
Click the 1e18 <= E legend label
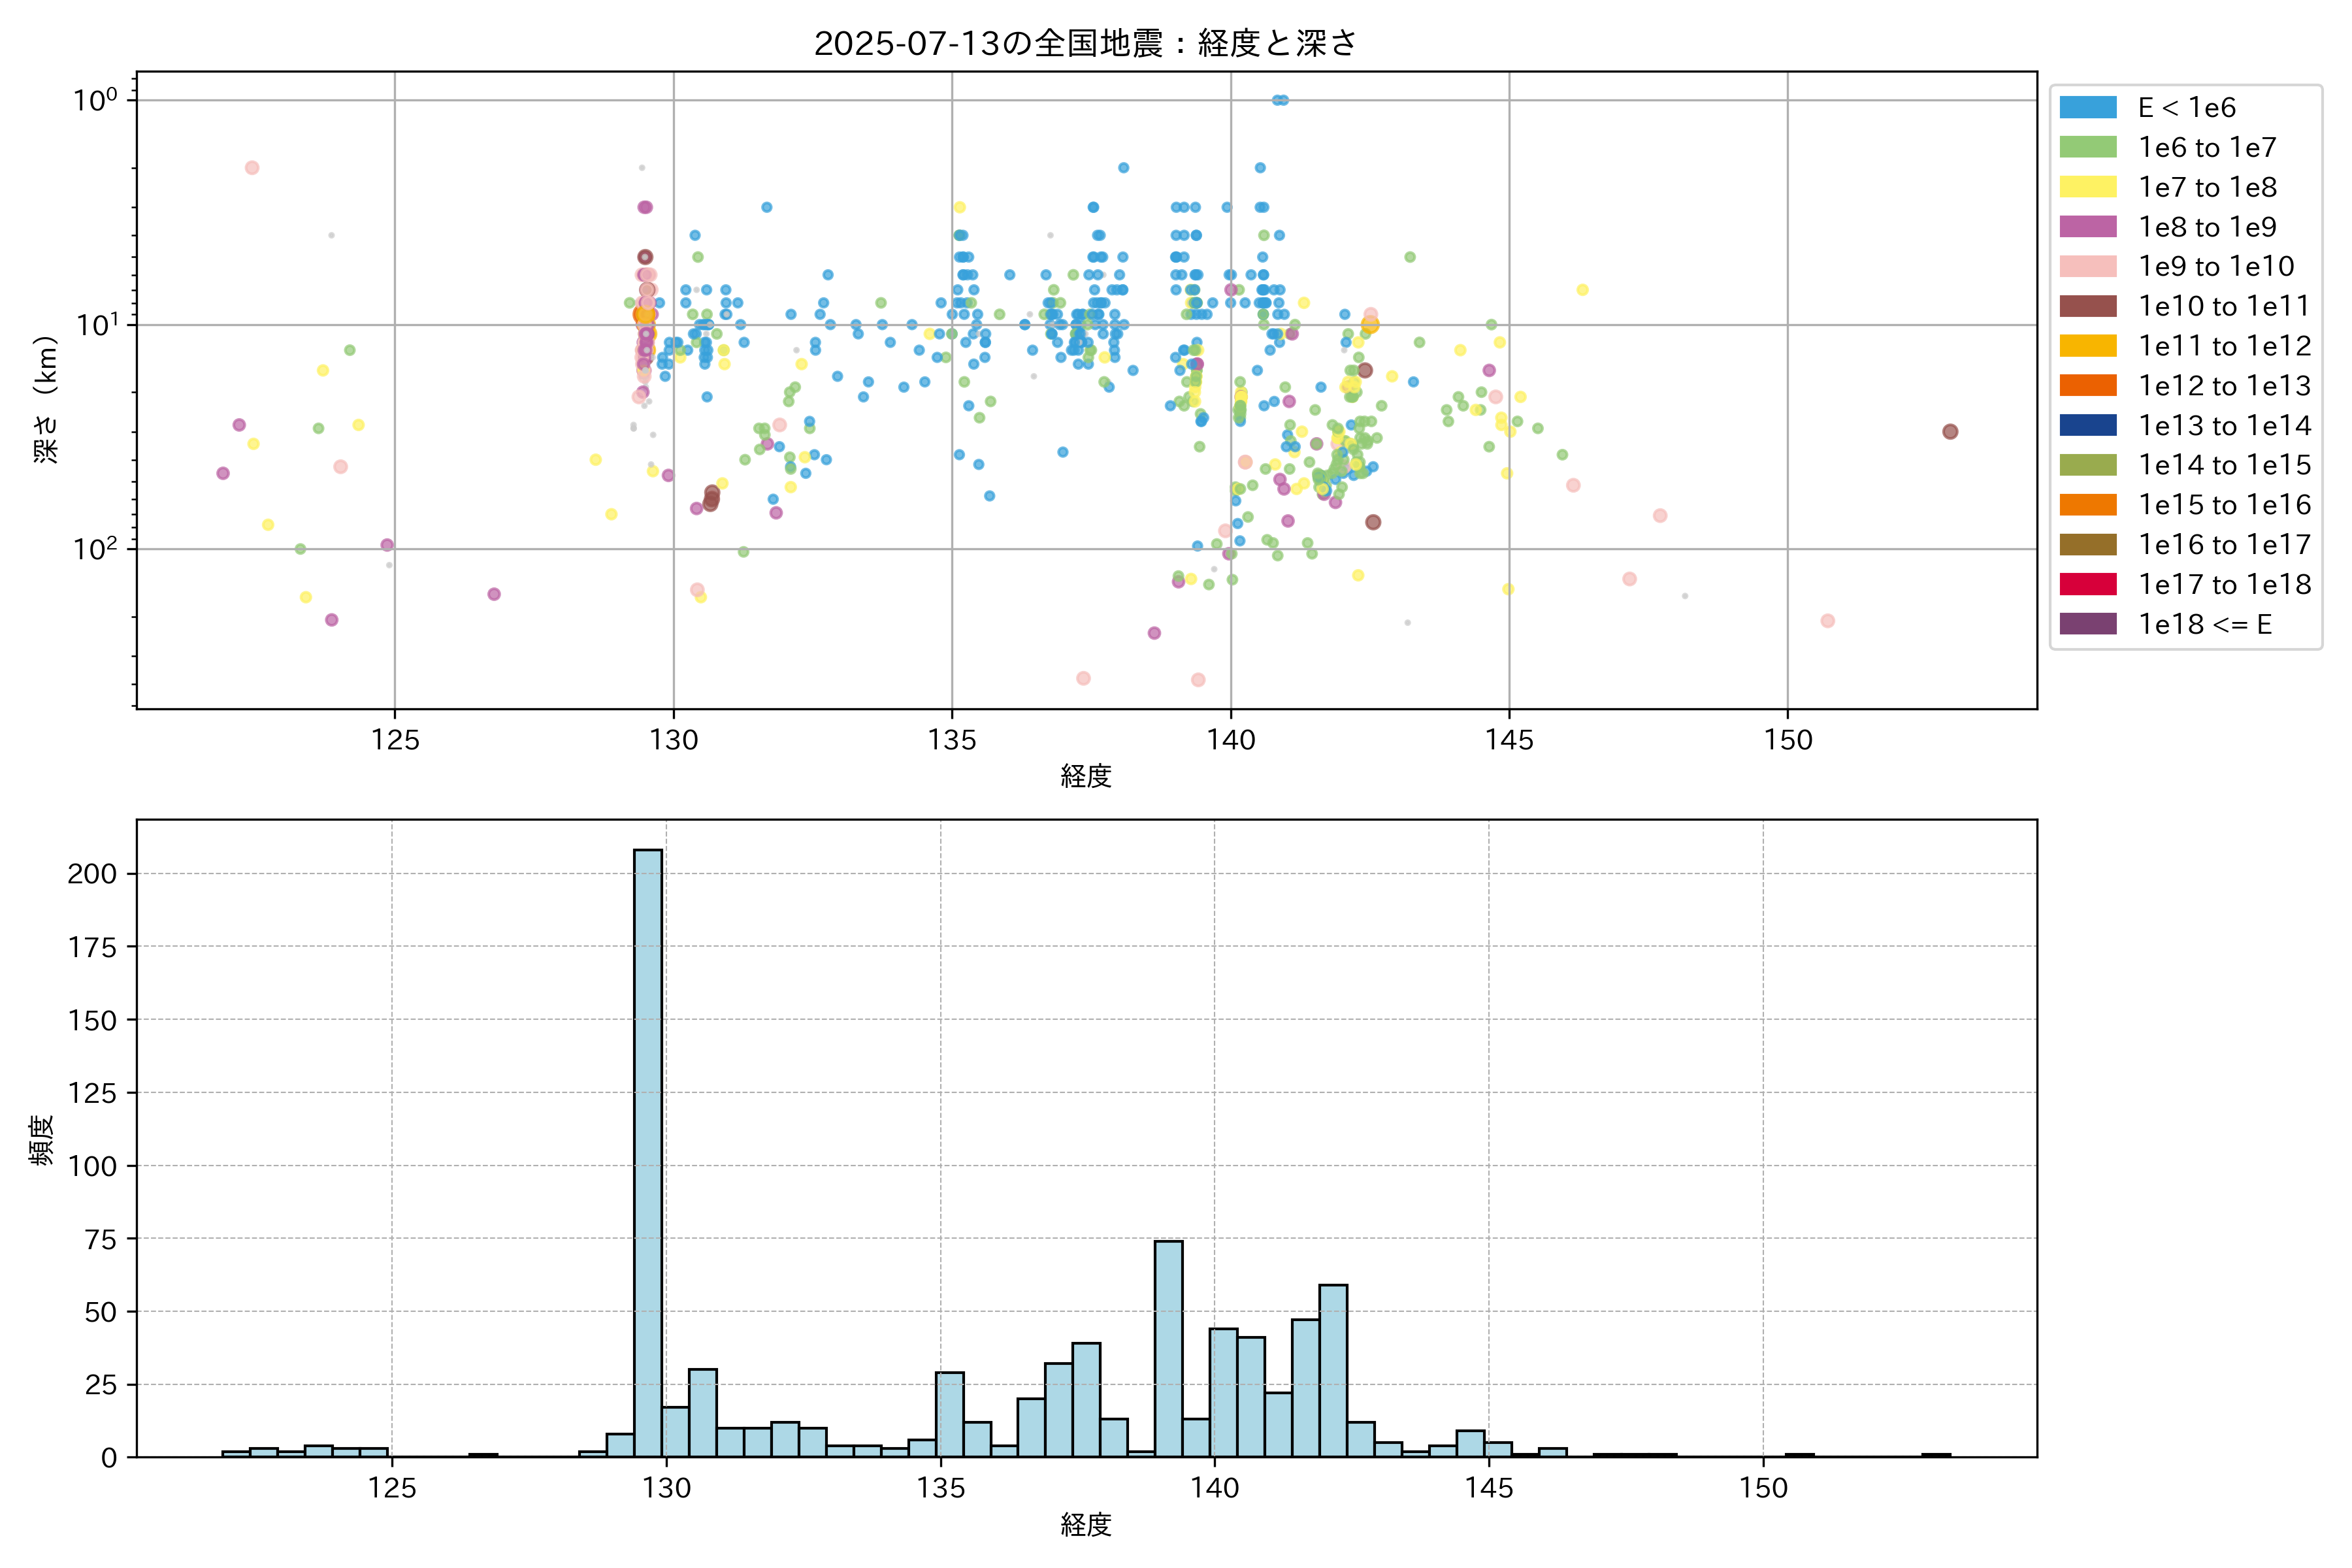tap(2205, 624)
